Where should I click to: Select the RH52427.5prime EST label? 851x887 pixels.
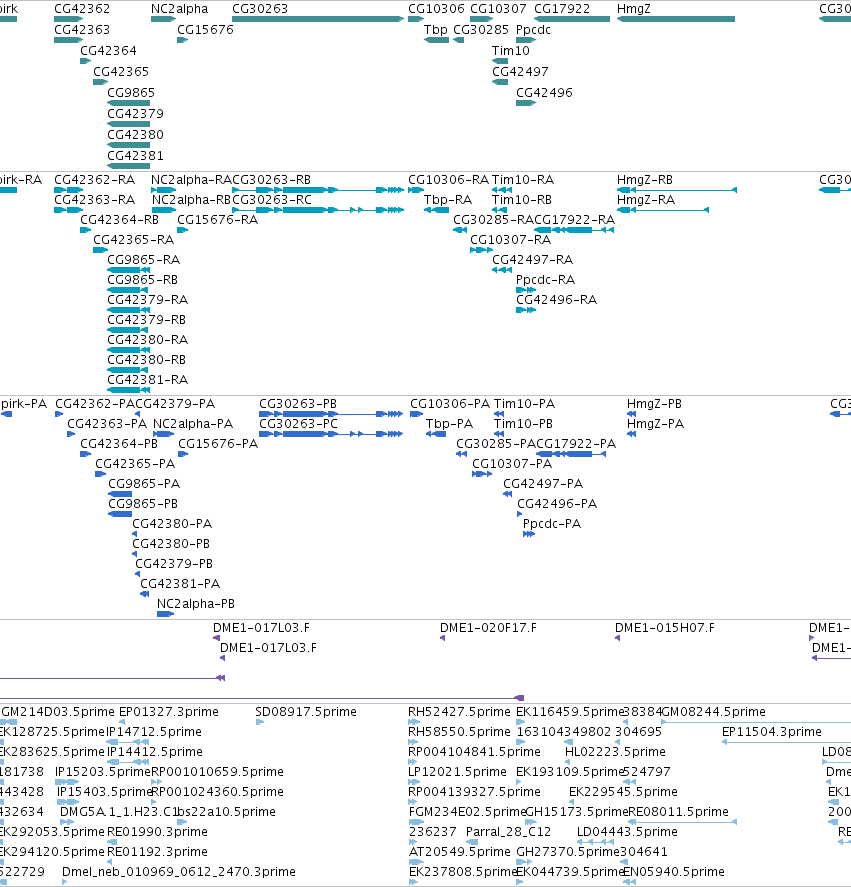click(x=459, y=712)
